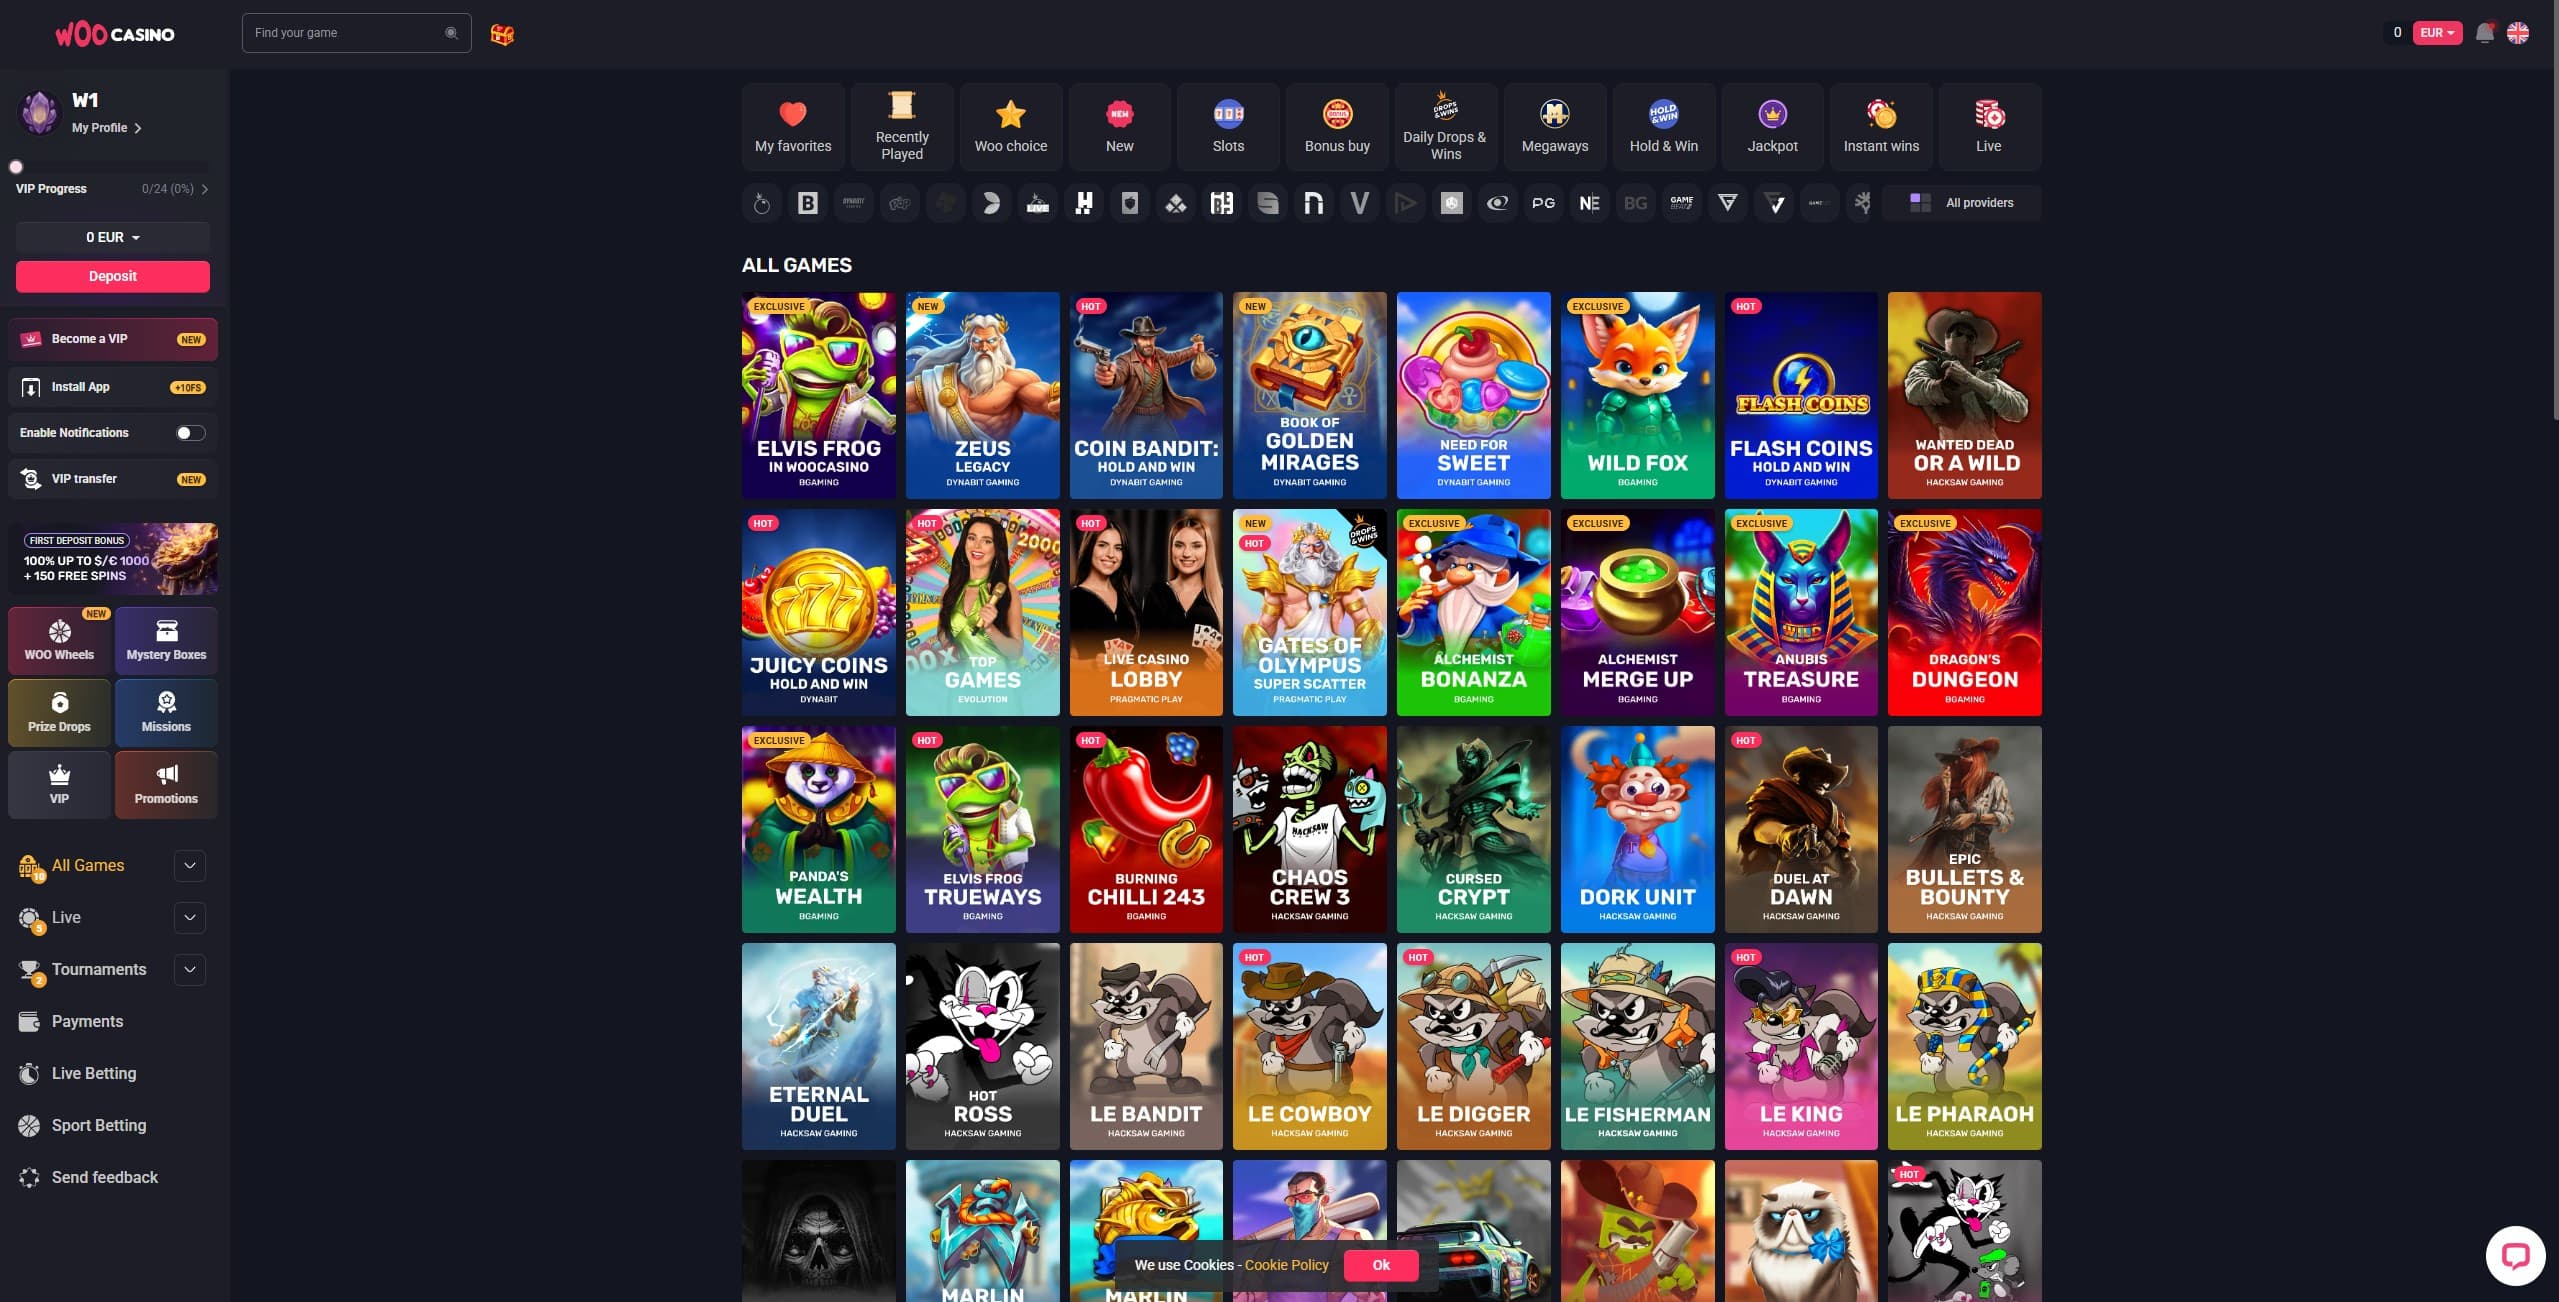Open My Profile link

(106, 128)
